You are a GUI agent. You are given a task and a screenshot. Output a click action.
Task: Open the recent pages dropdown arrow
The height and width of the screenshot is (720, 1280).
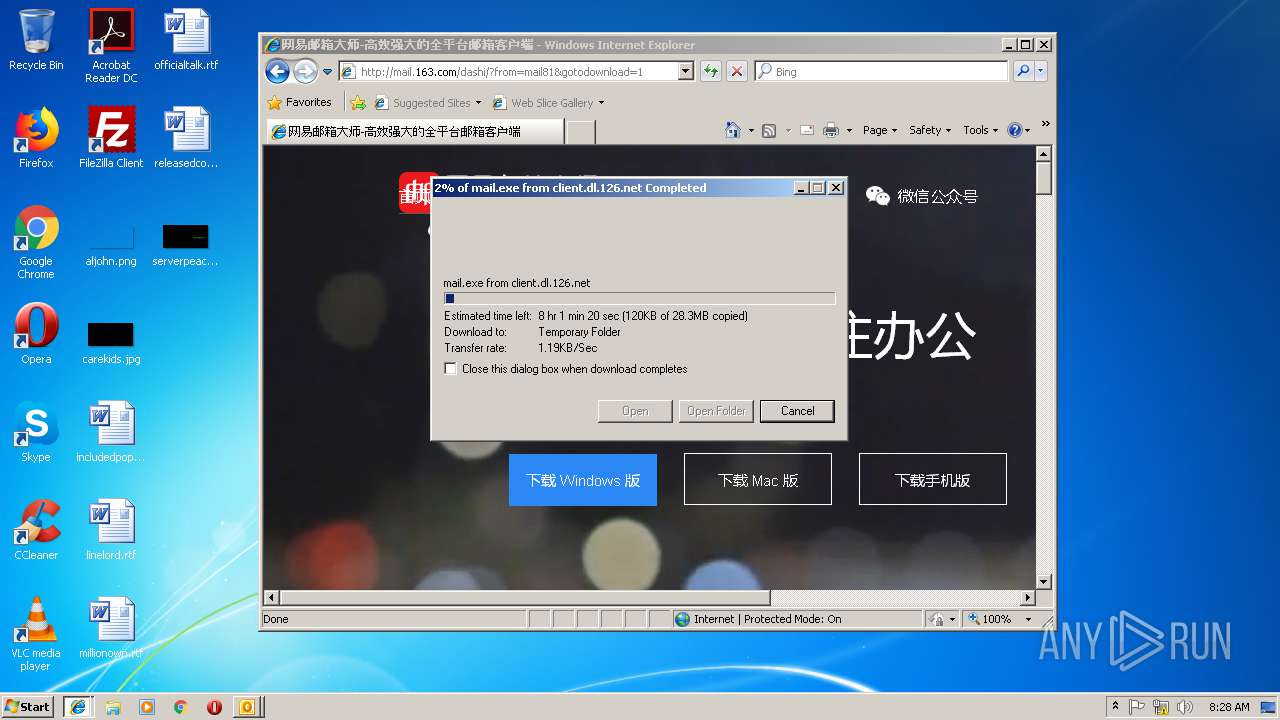click(327, 72)
